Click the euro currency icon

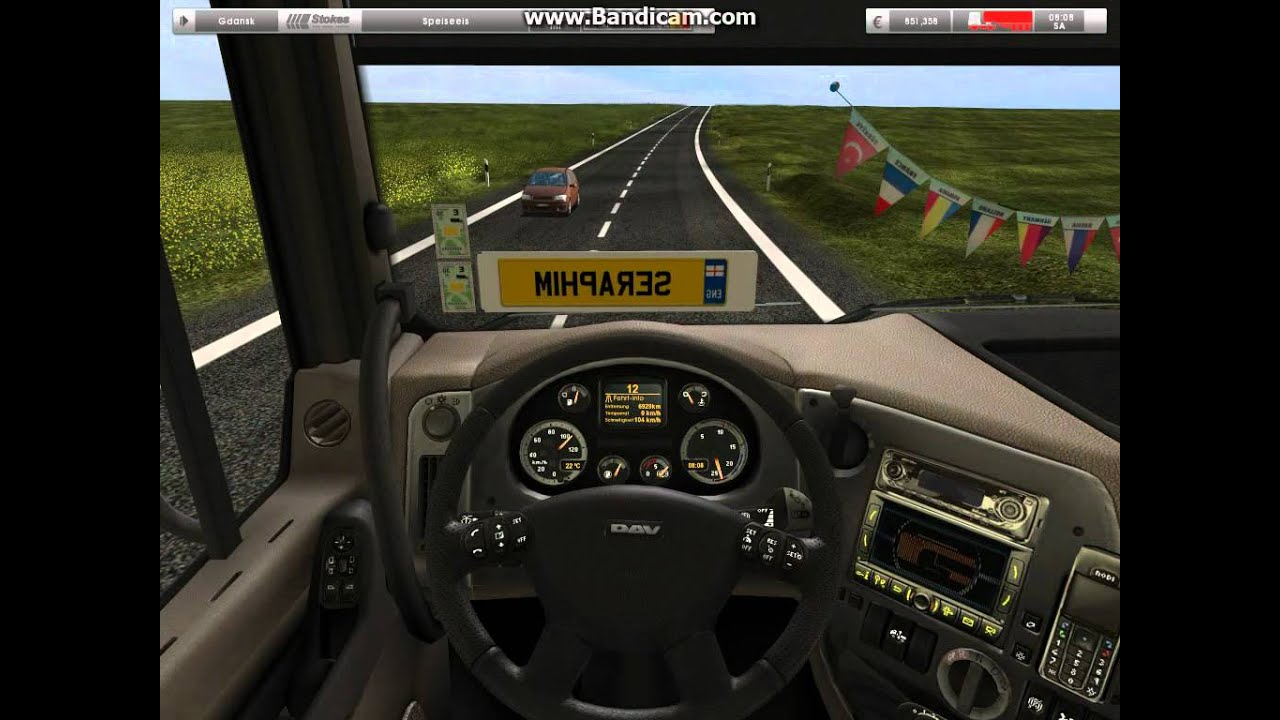tap(878, 21)
